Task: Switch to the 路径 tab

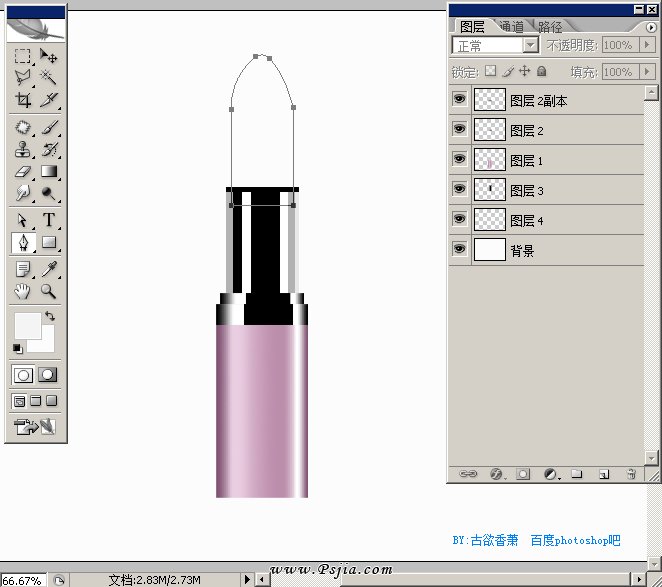Action: click(x=550, y=27)
